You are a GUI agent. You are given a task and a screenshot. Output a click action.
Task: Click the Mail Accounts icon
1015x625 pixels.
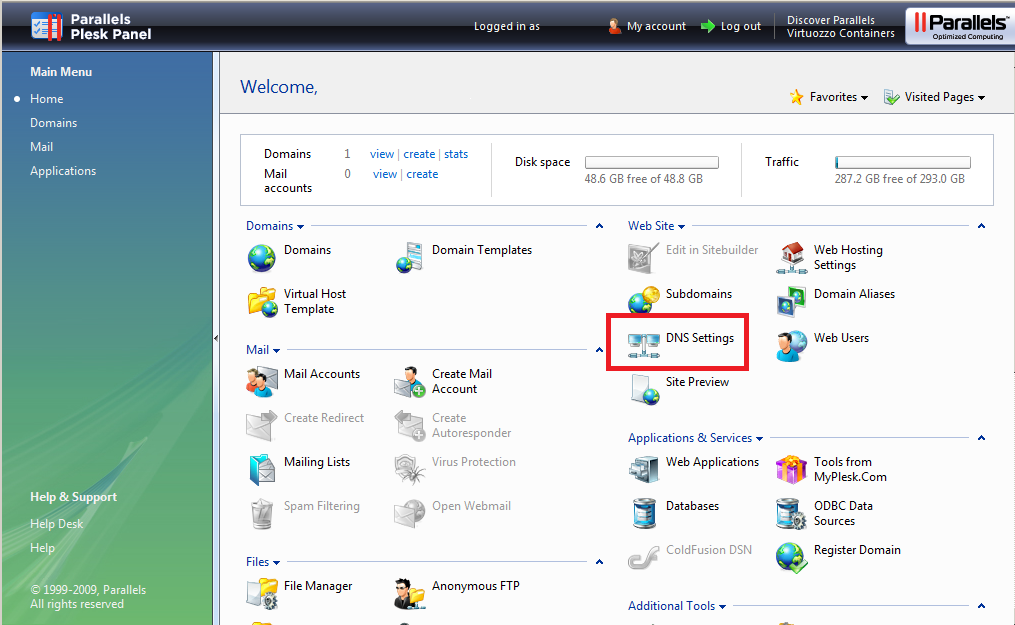tap(261, 381)
